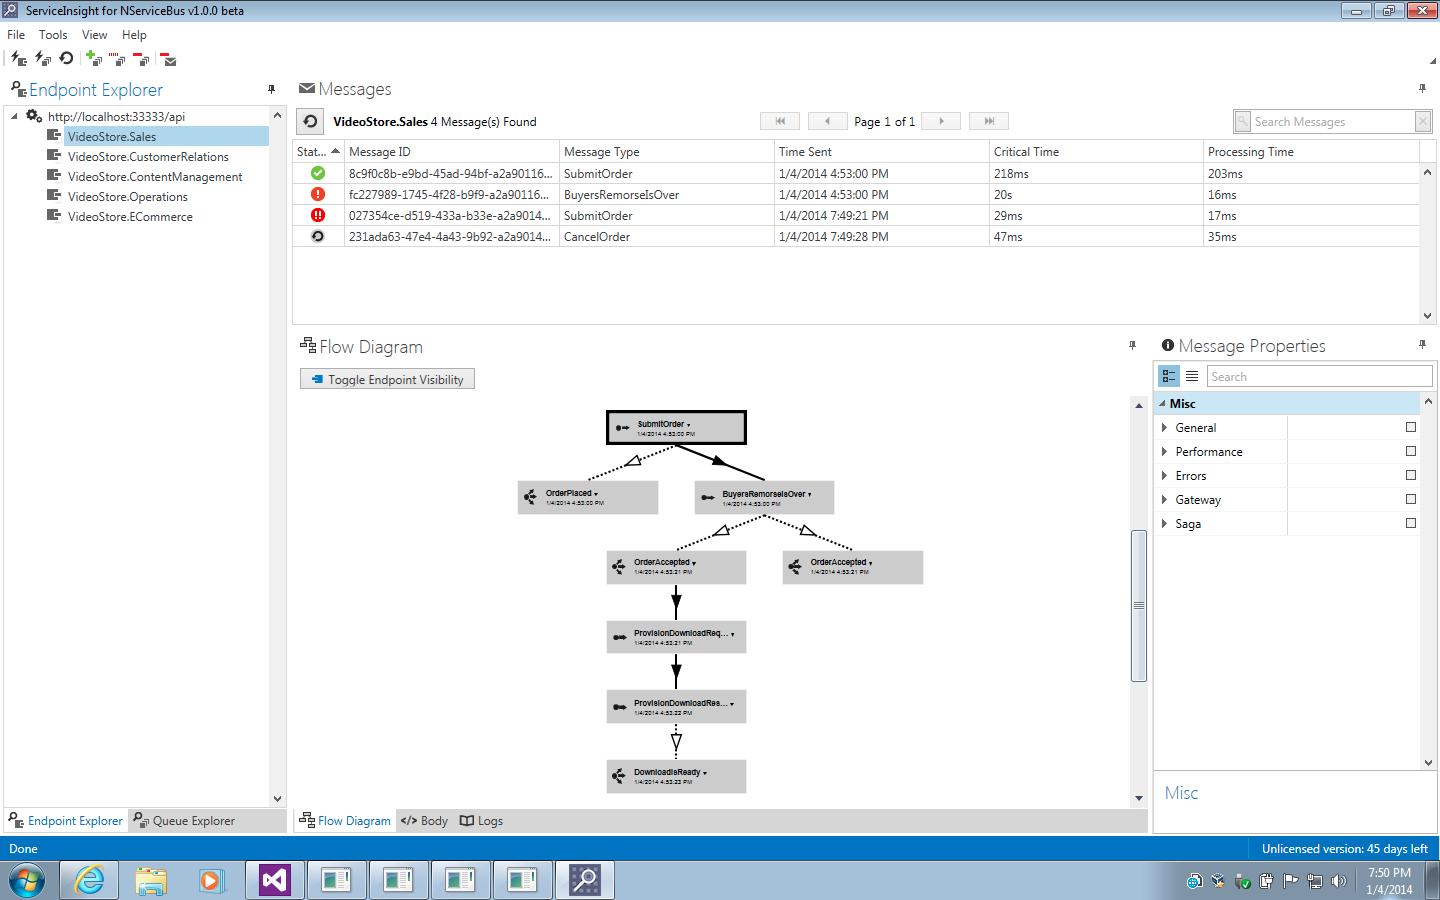This screenshot has width=1440, height=900.
Task: Switch to the Body tab
Action: click(424, 821)
